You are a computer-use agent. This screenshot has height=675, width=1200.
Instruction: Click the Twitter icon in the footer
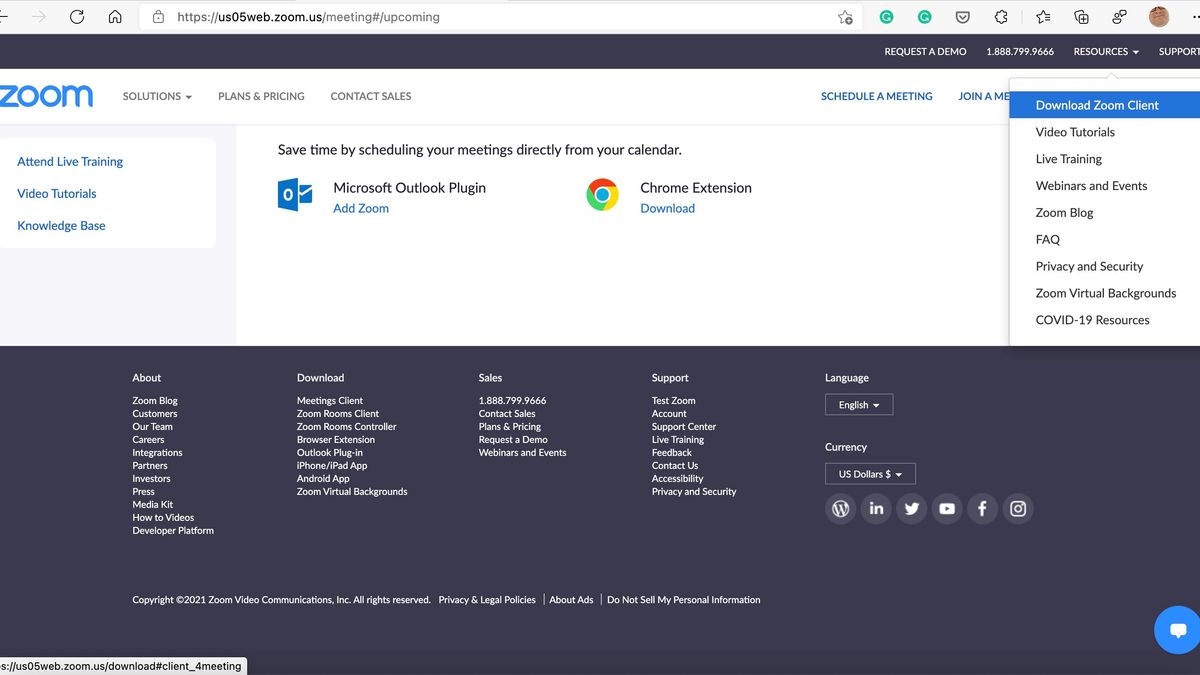click(911, 509)
